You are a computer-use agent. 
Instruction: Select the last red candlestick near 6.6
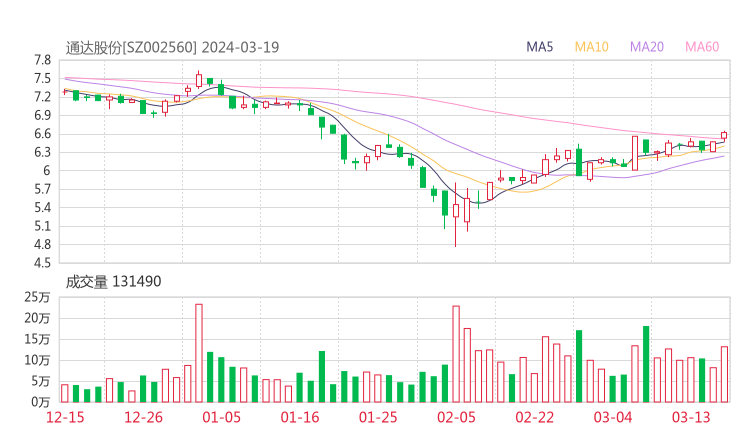724,135
